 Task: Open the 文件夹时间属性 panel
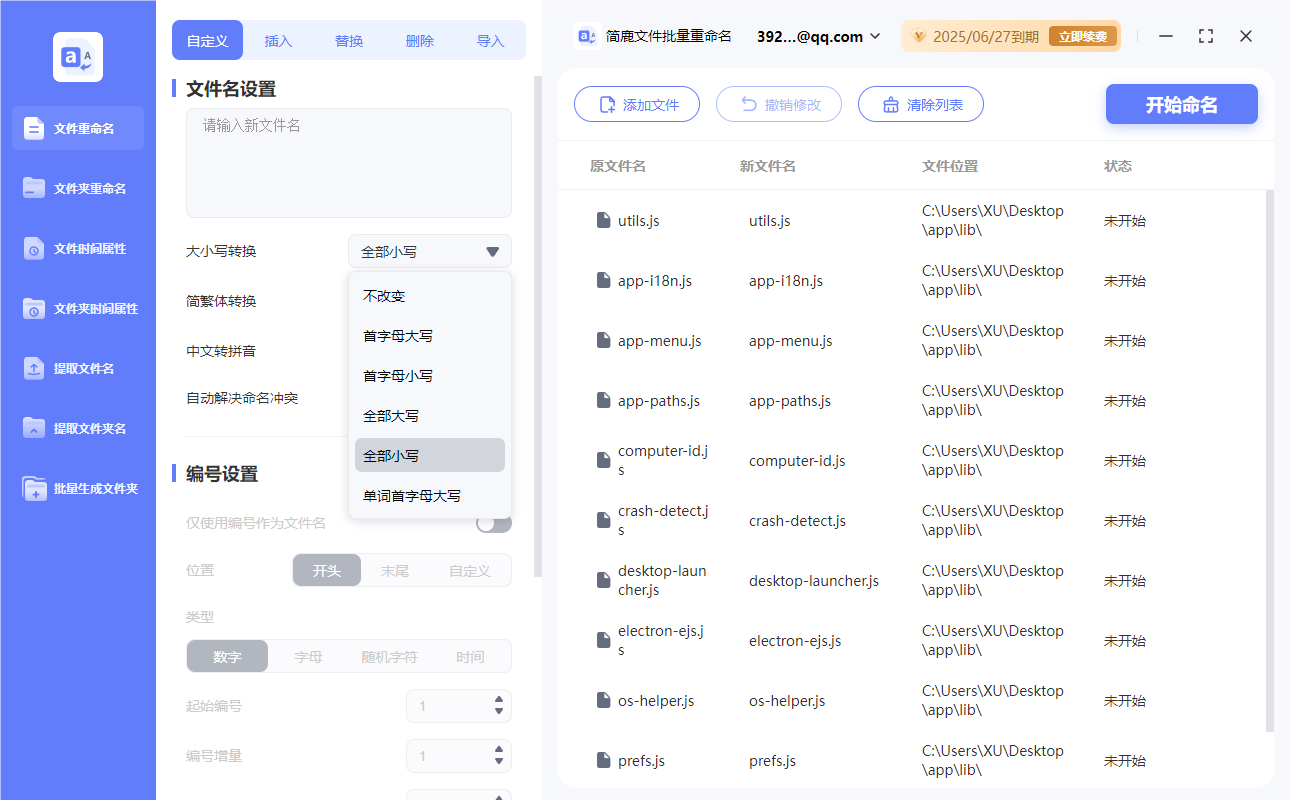tap(76, 308)
